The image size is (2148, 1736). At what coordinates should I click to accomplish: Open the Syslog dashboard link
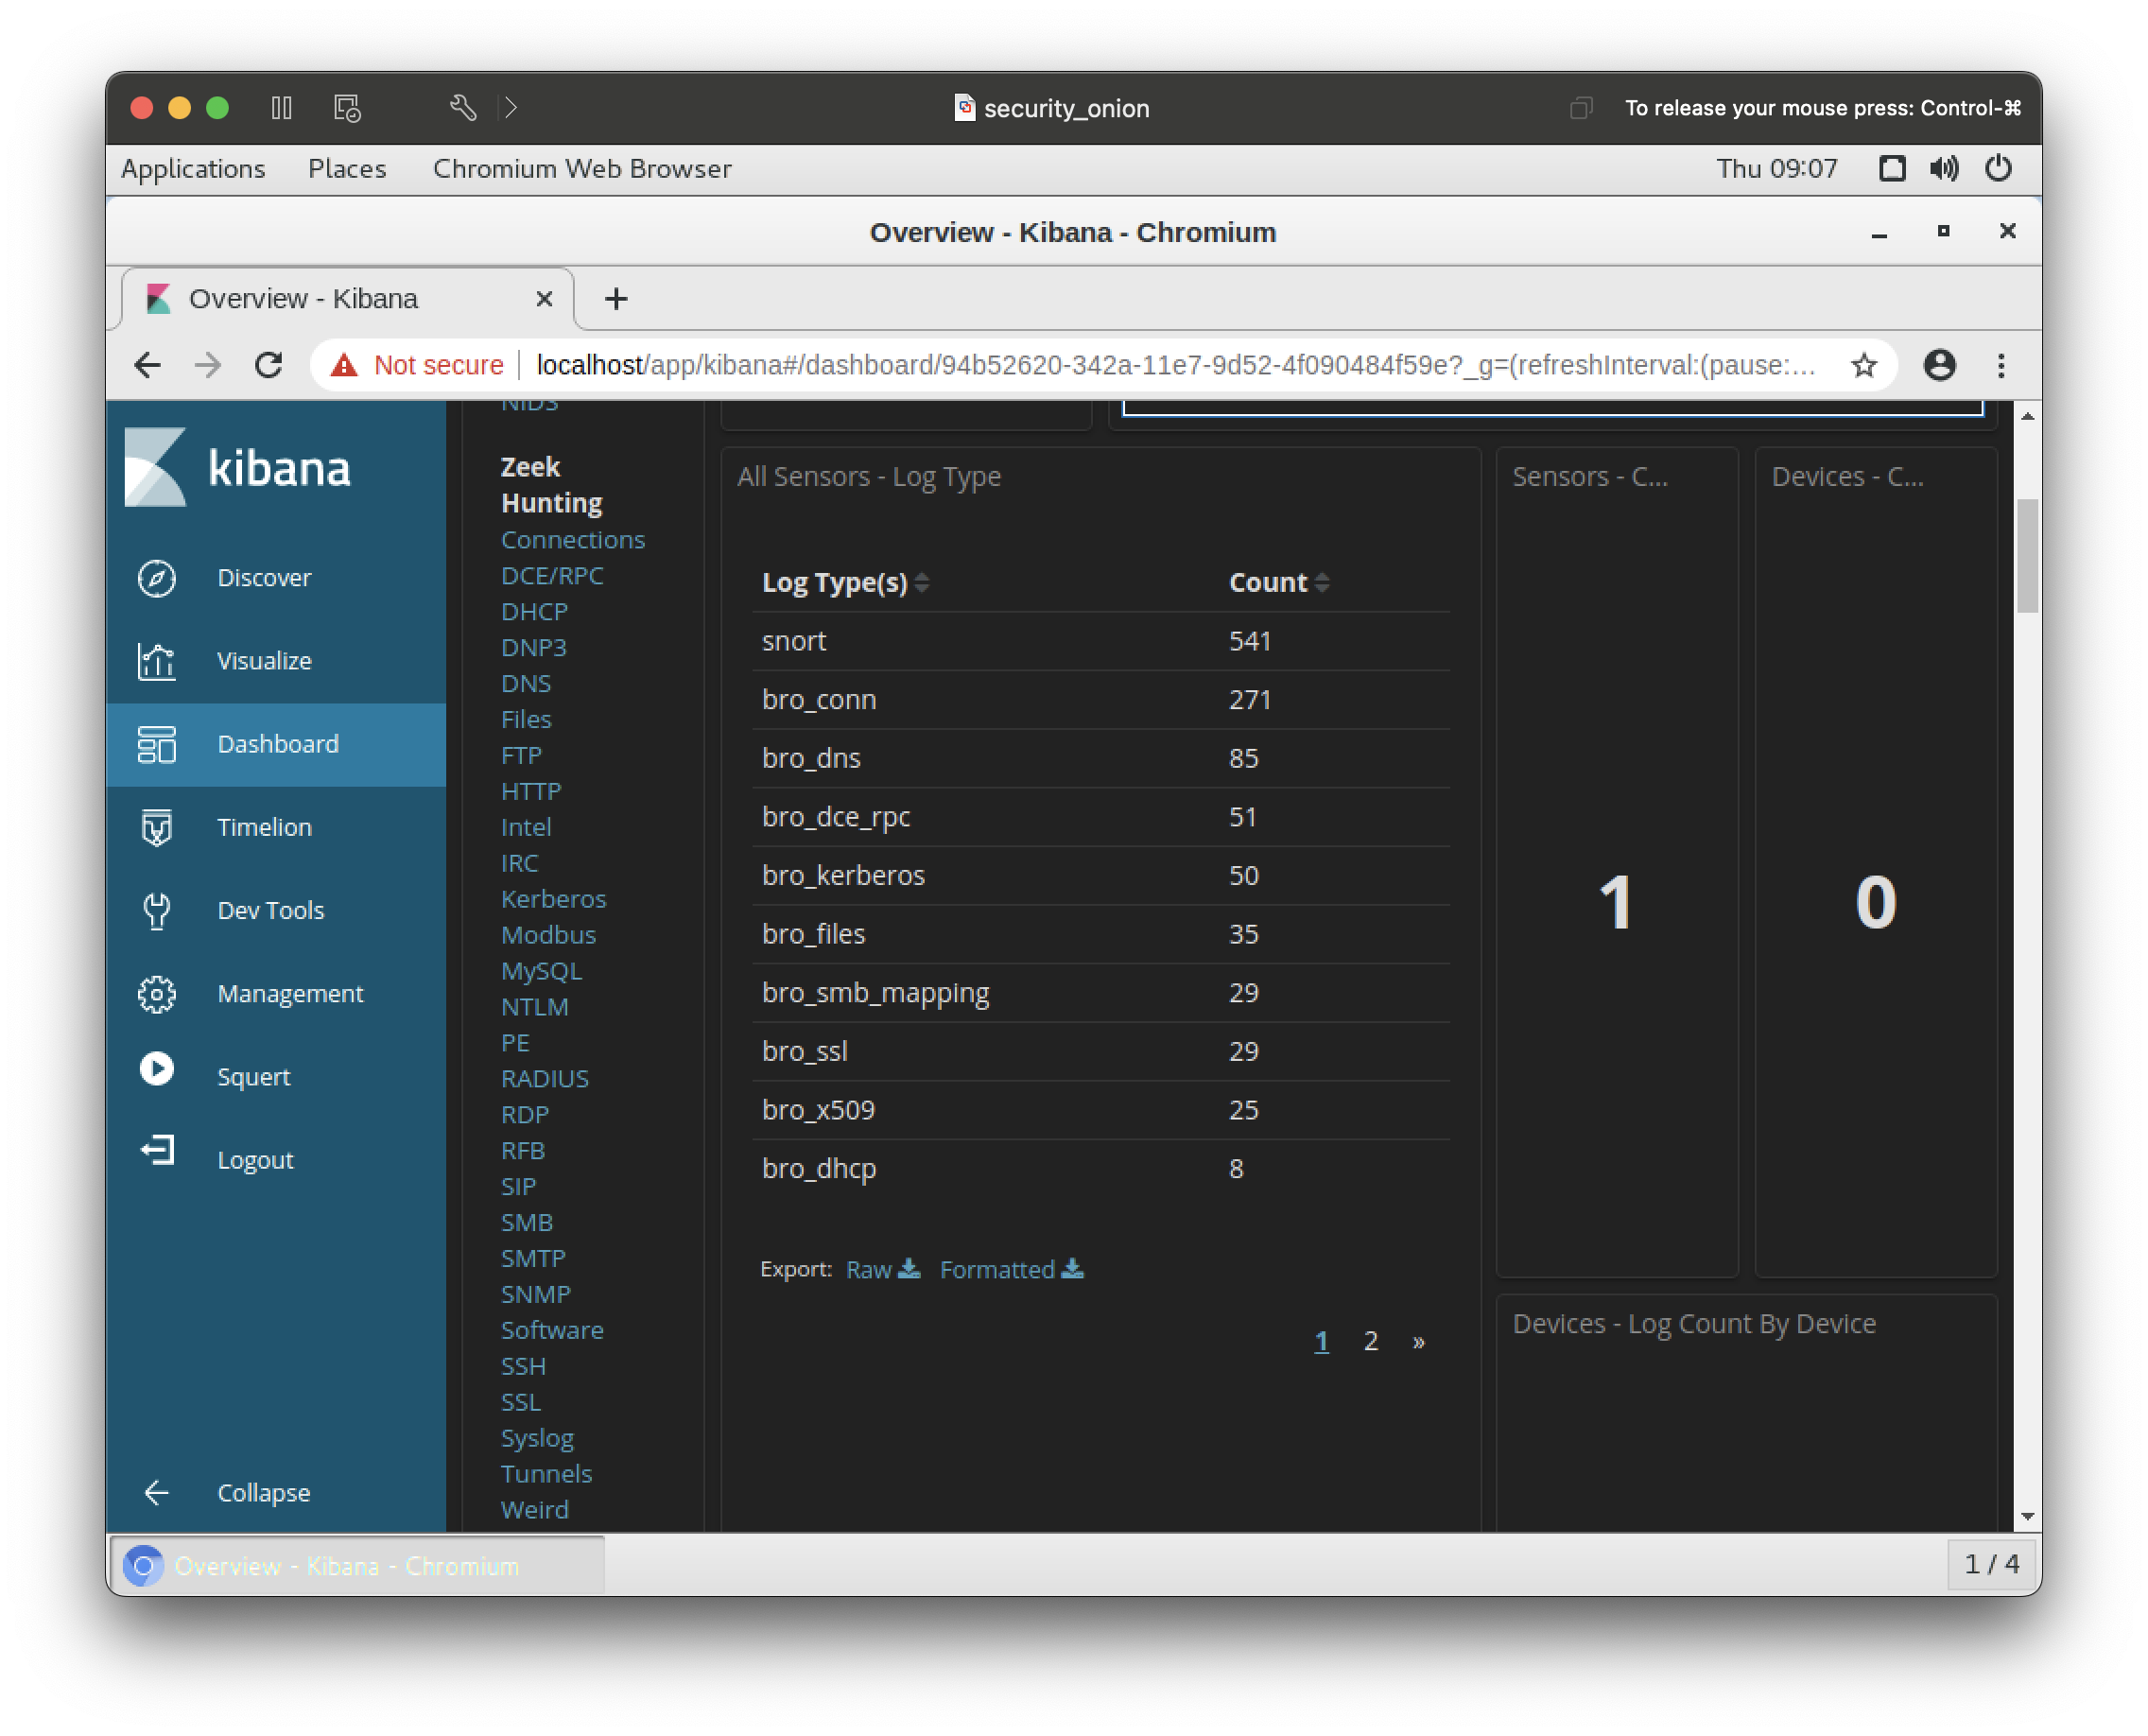coord(537,1438)
